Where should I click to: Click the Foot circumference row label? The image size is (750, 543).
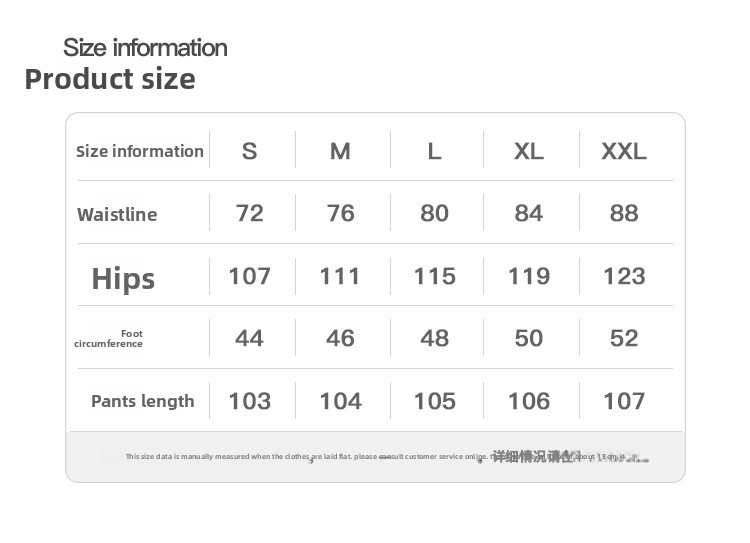[109, 339]
